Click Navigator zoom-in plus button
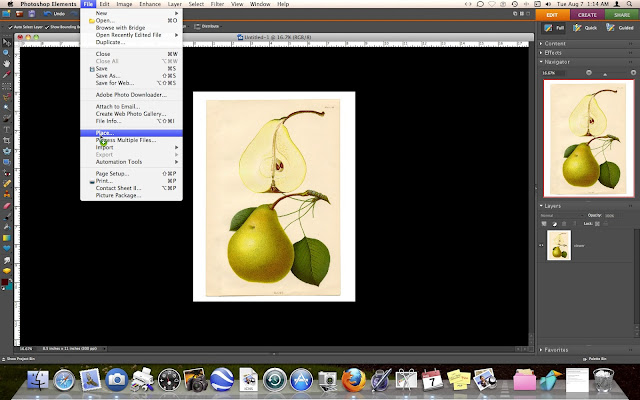Screen dimensions: 640x400 tap(633, 73)
